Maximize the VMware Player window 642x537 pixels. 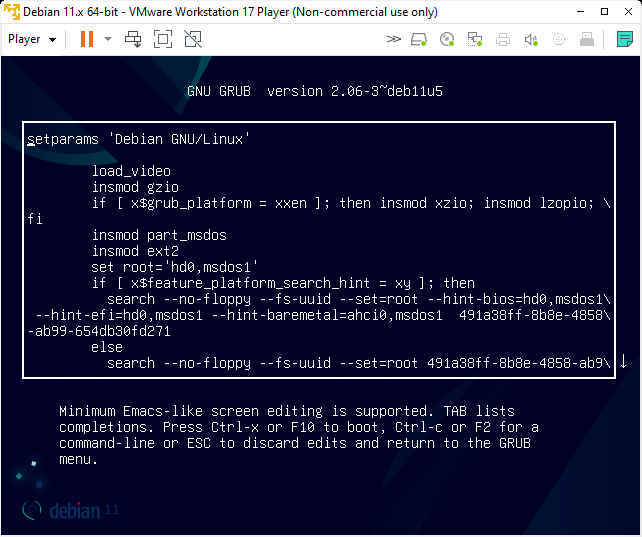tap(604, 12)
